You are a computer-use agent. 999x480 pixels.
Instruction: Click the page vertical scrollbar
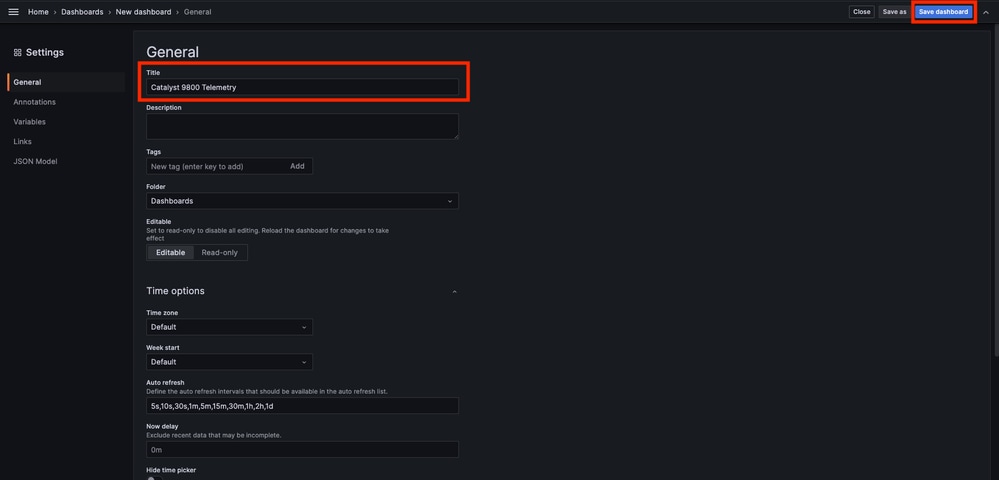point(995,191)
